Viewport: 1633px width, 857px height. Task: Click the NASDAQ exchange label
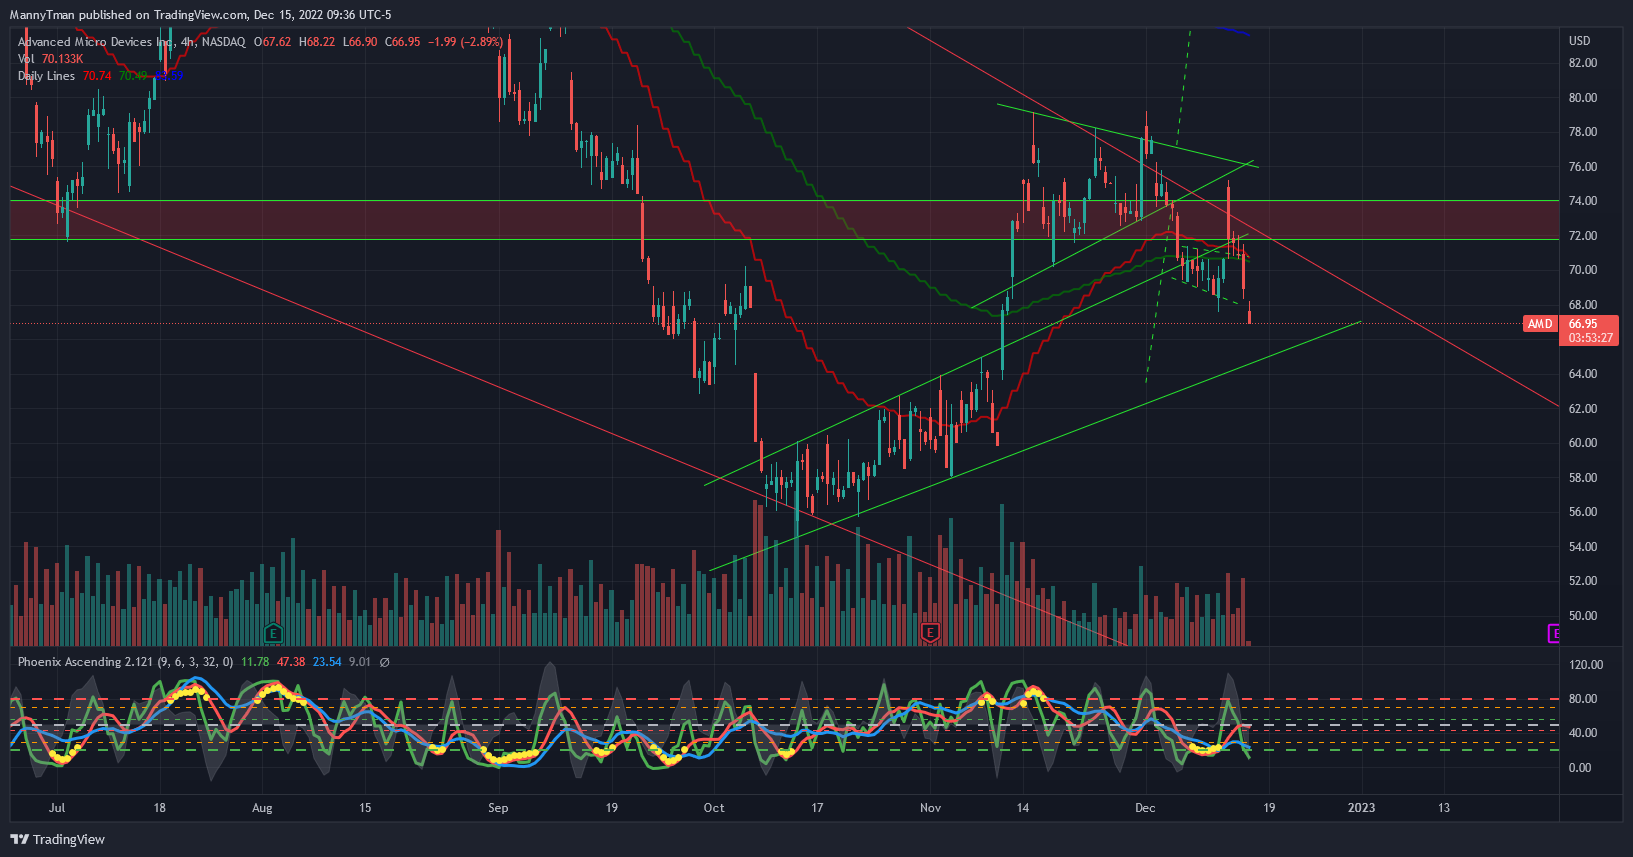point(224,42)
